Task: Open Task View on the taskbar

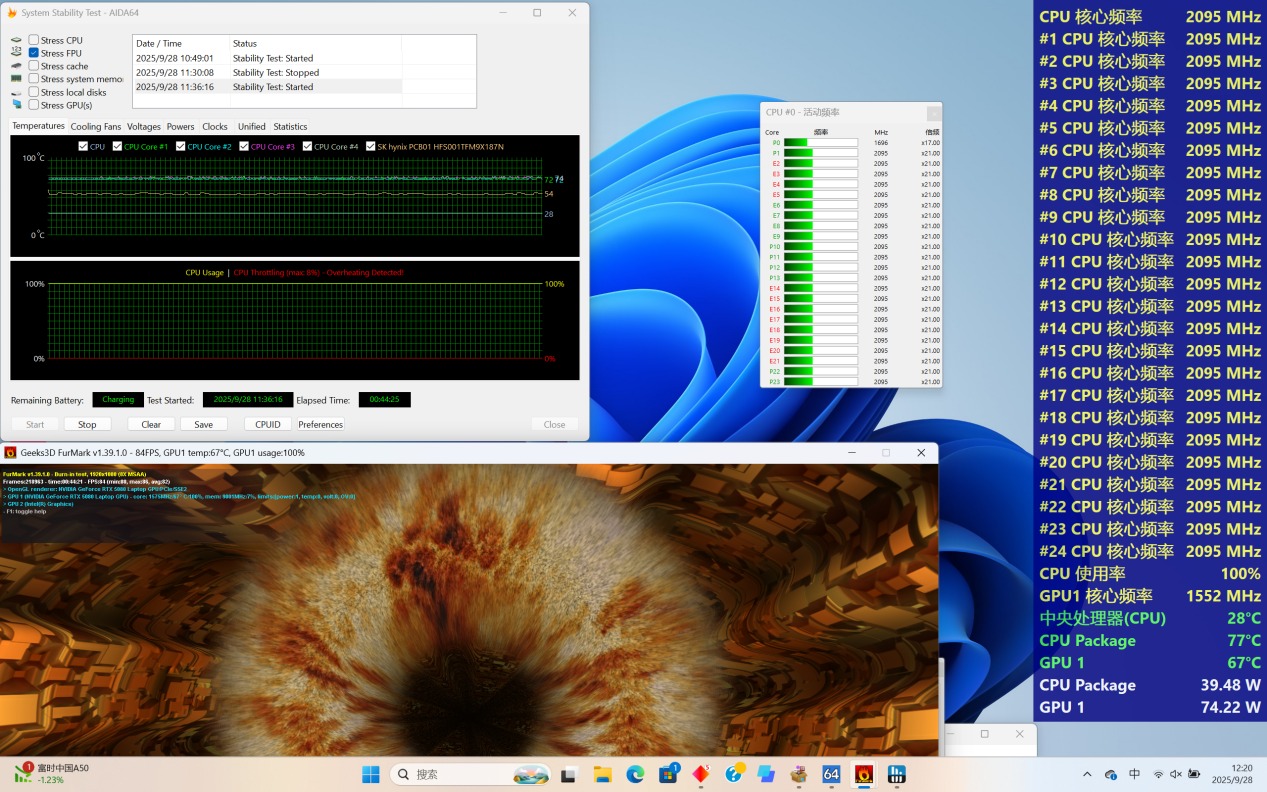Action: (x=569, y=774)
